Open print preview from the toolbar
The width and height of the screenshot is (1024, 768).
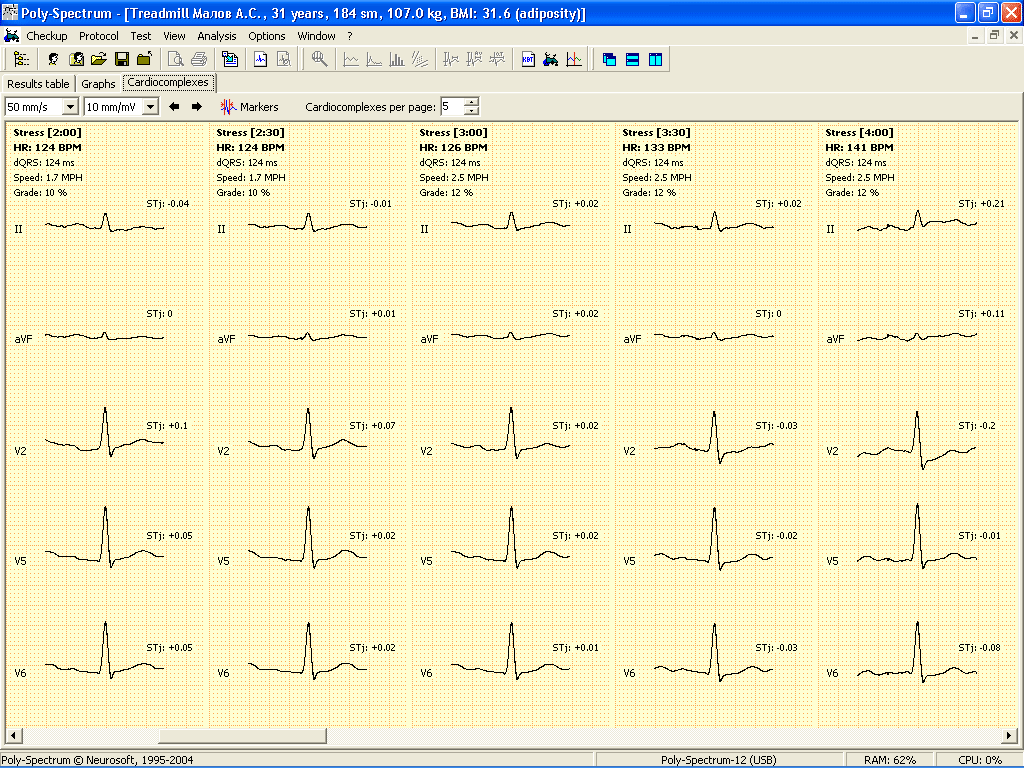click(176, 59)
